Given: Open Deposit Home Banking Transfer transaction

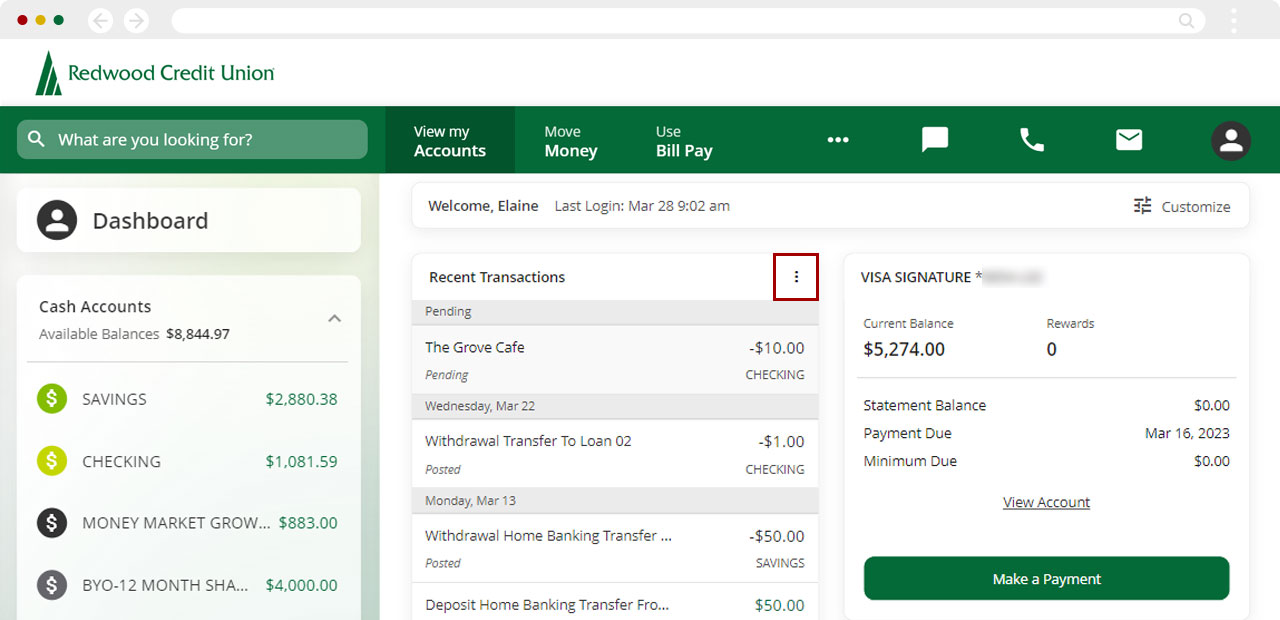Looking at the screenshot, I should coord(615,602).
